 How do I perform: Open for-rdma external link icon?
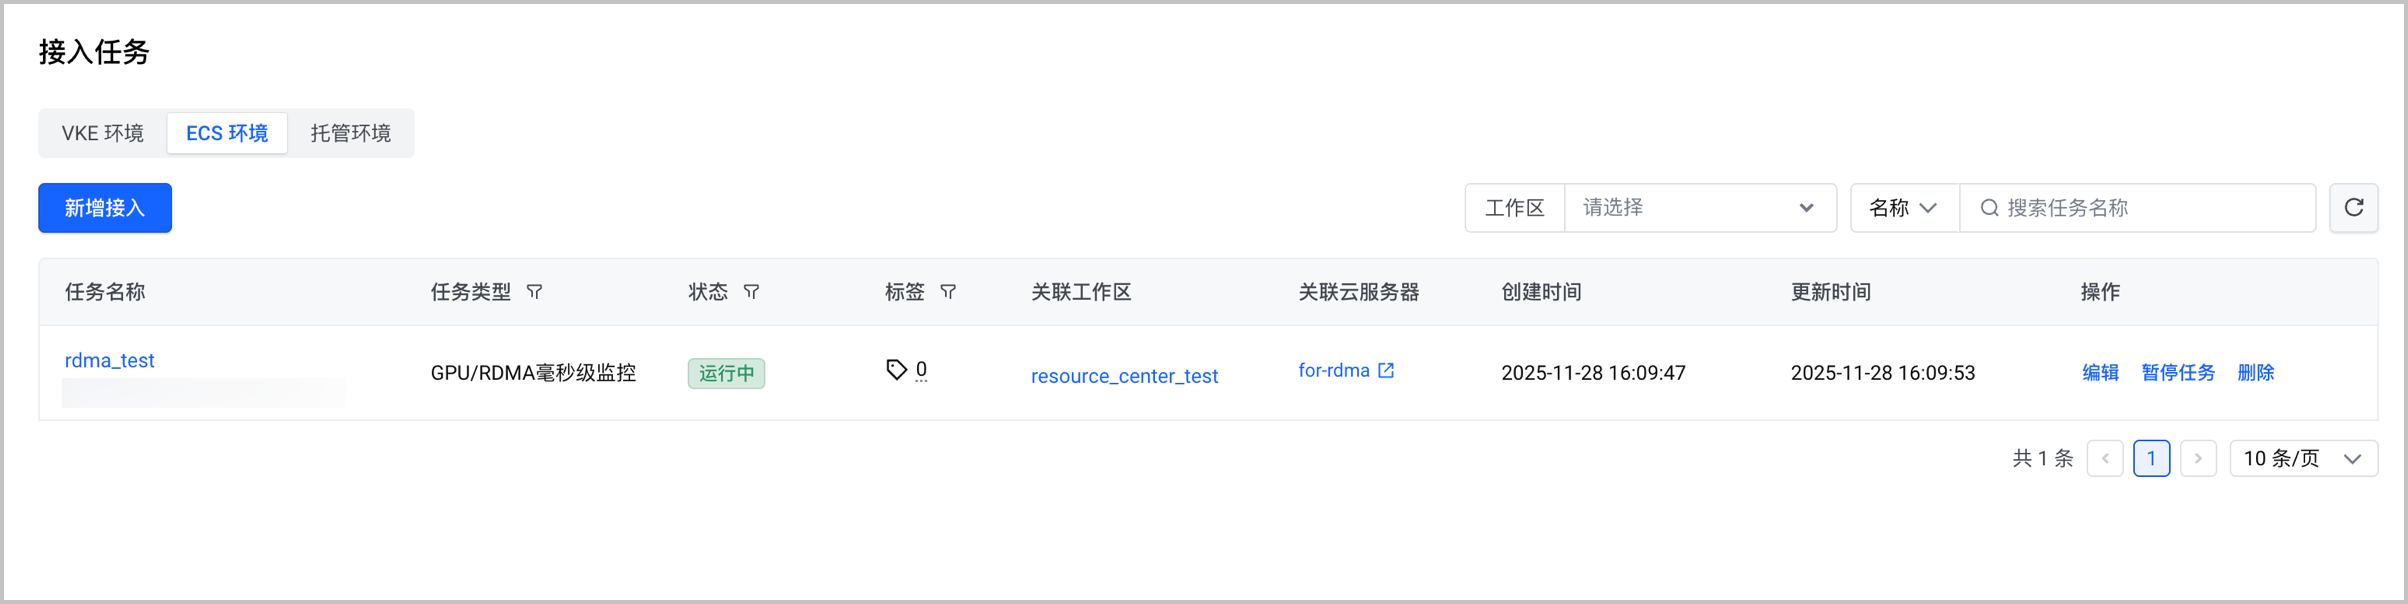1386,370
